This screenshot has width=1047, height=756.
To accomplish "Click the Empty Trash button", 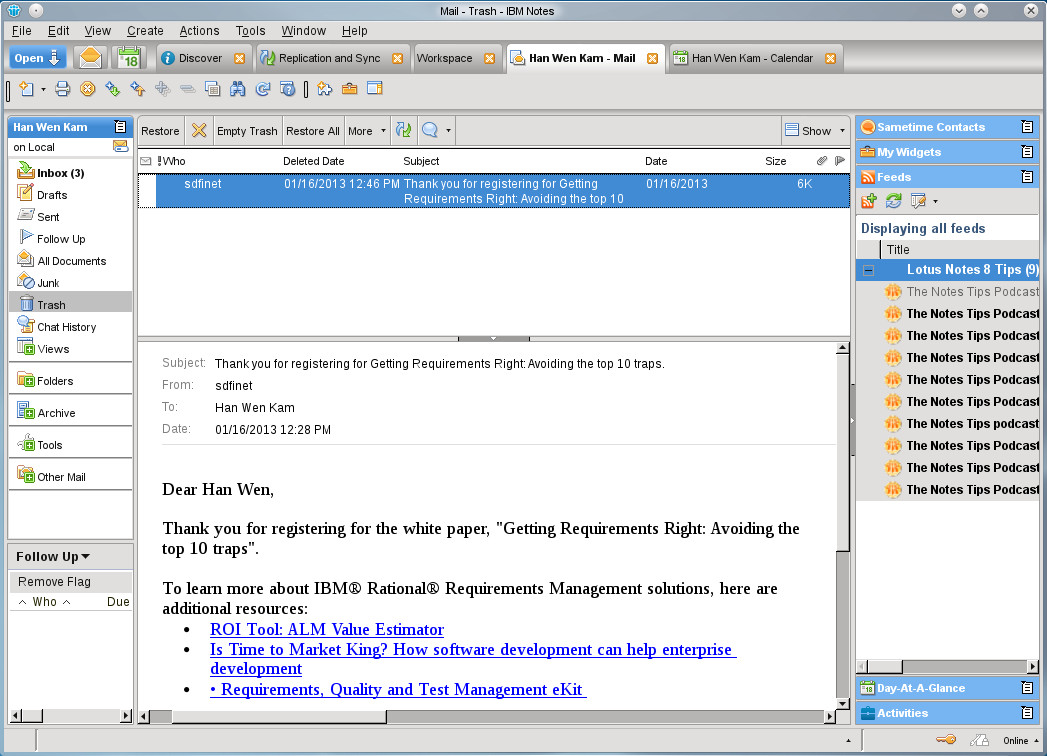I will click(247, 131).
